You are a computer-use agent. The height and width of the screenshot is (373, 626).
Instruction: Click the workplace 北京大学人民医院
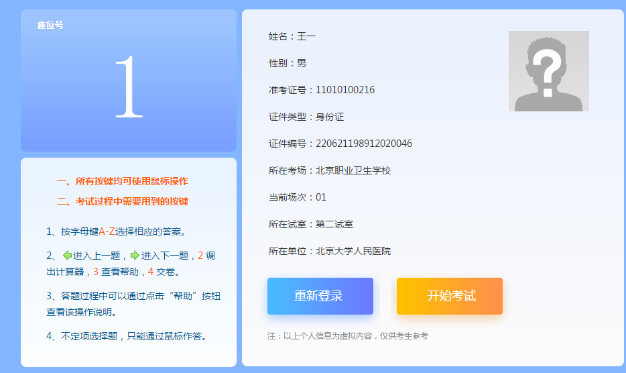tap(353, 251)
